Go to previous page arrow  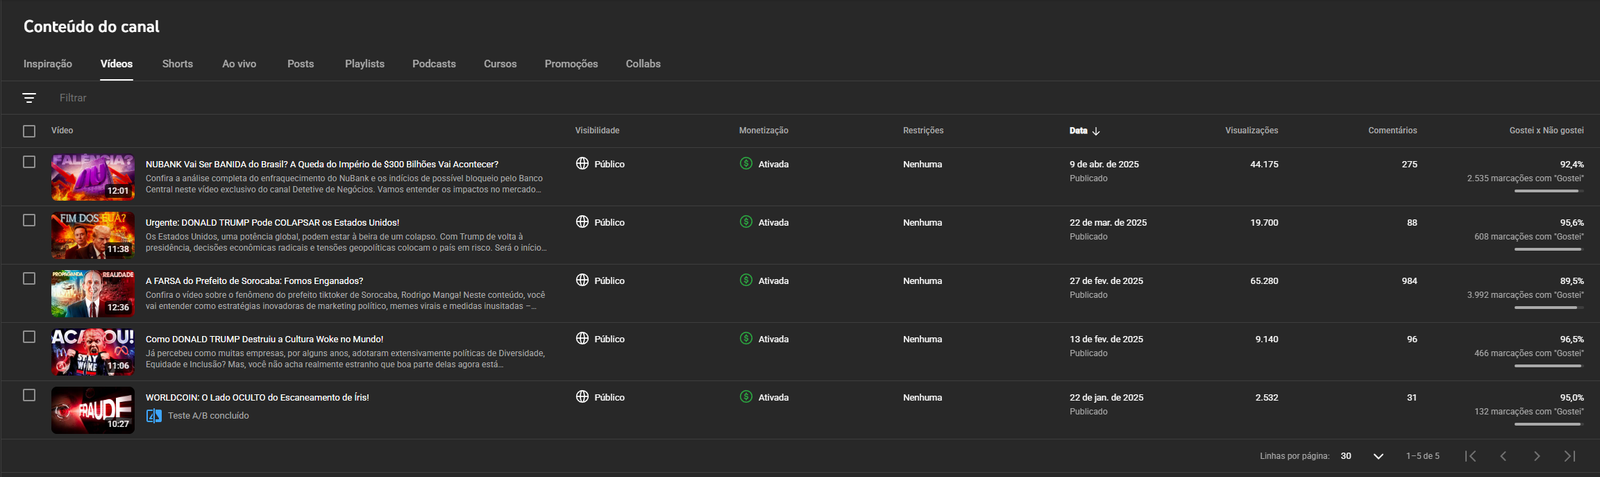[x=1503, y=456]
